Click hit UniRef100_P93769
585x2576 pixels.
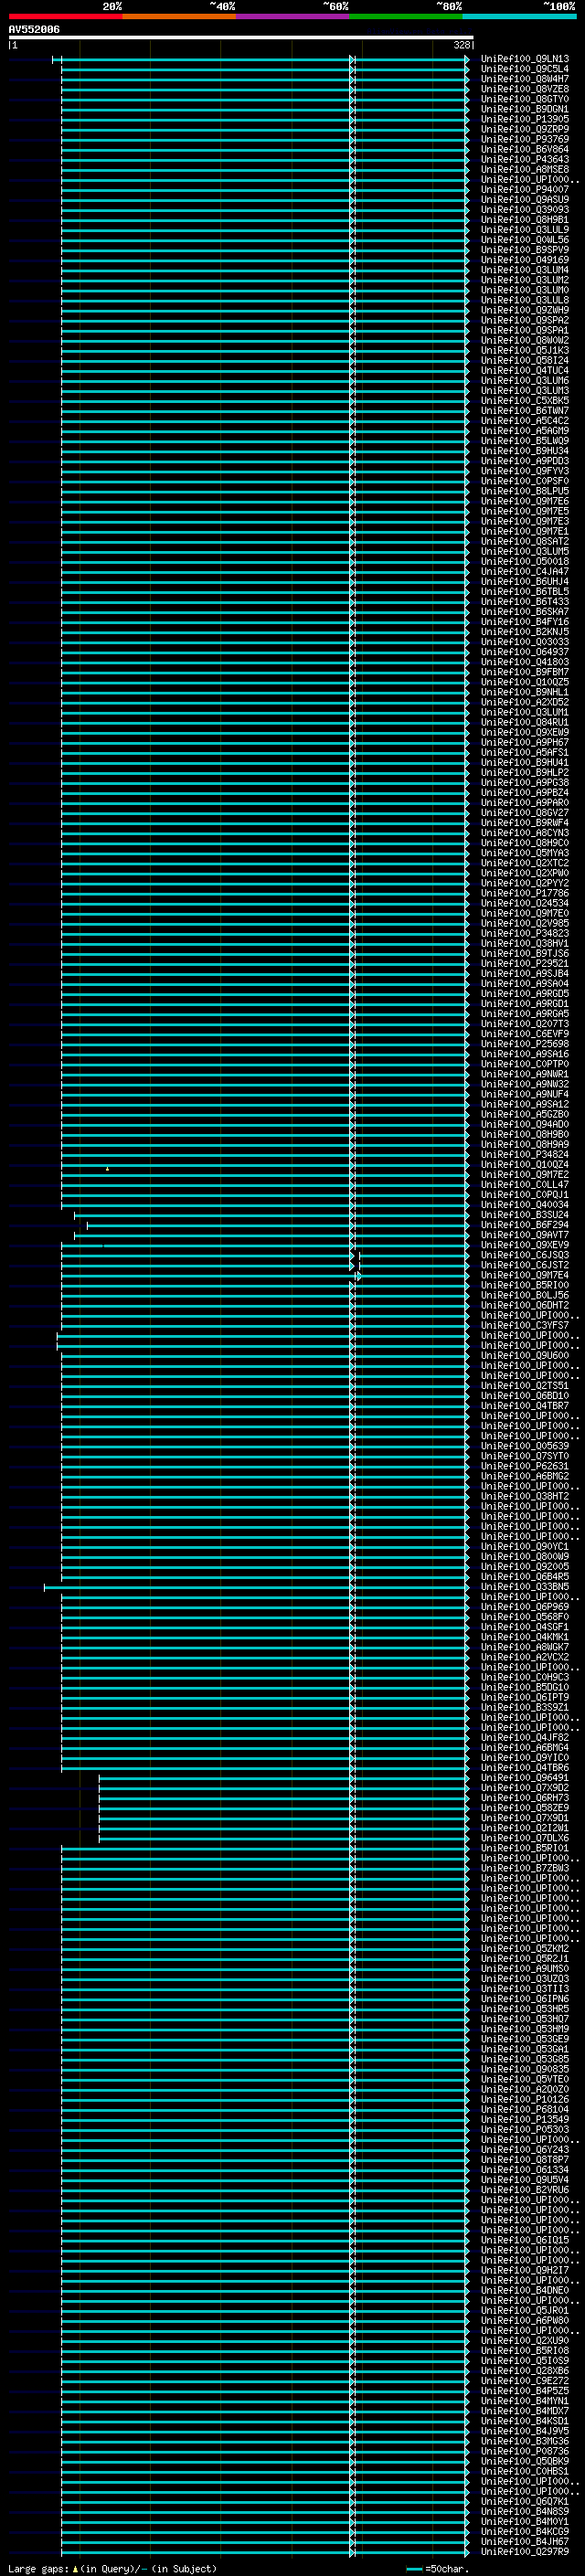525,139
